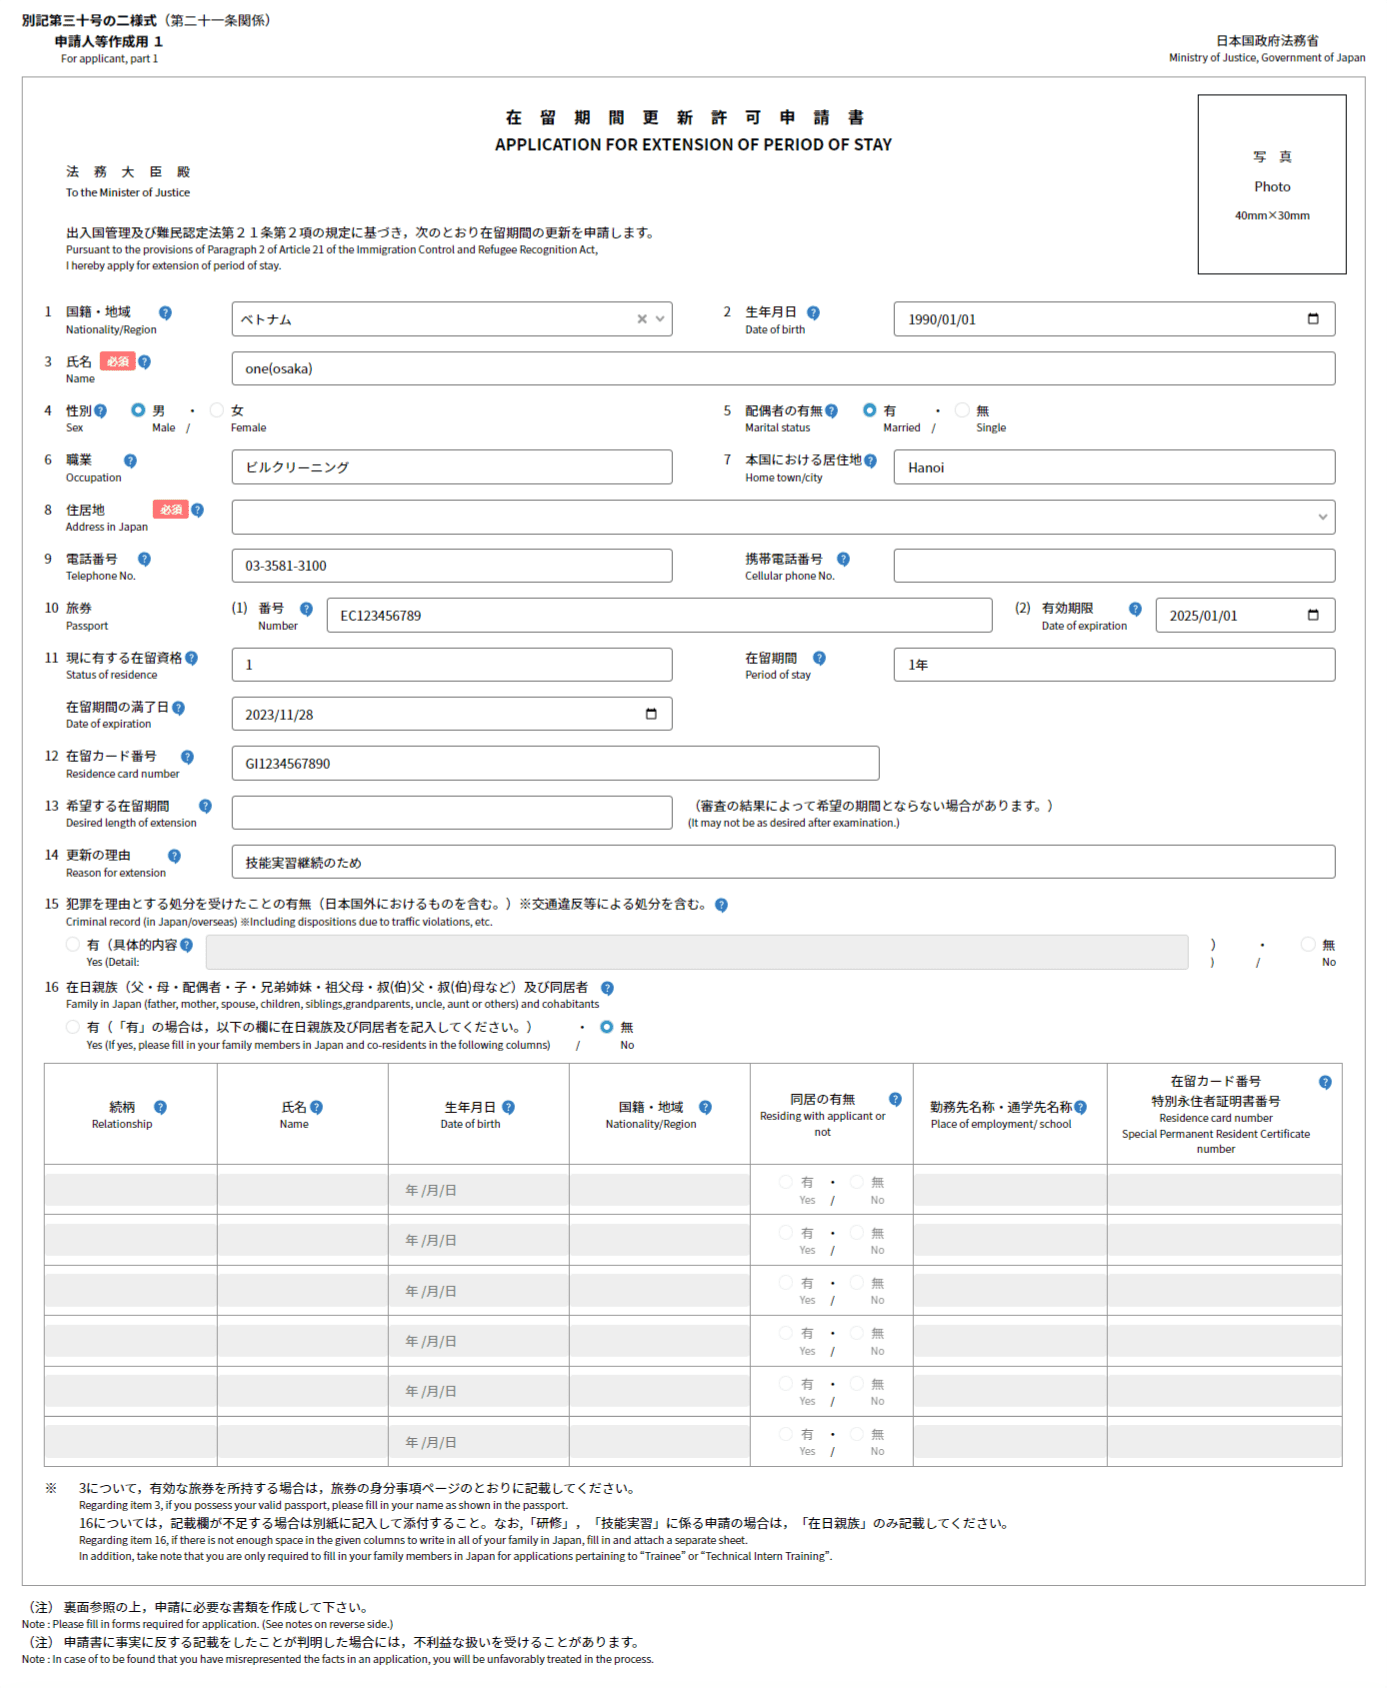Select Yes for family in Japan
The width and height of the screenshot is (1387, 1688).
(73, 1027)
